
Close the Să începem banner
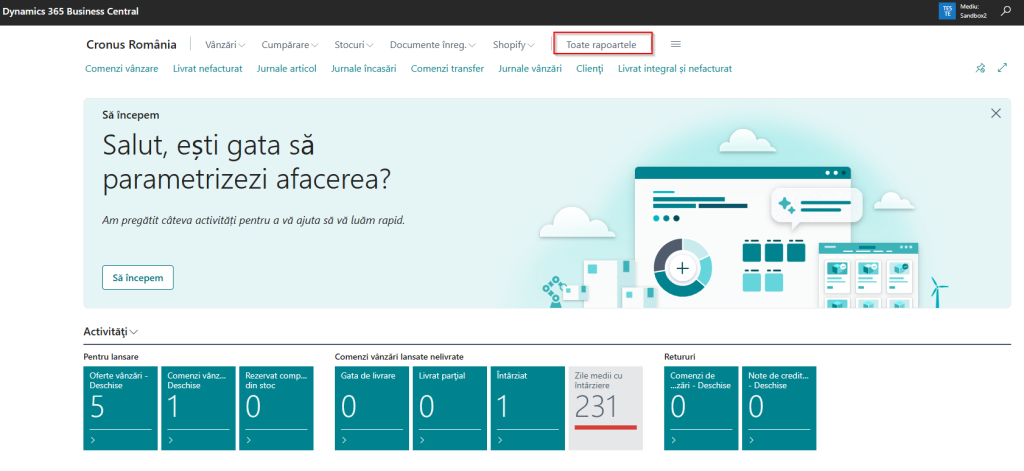click(996, 113)
